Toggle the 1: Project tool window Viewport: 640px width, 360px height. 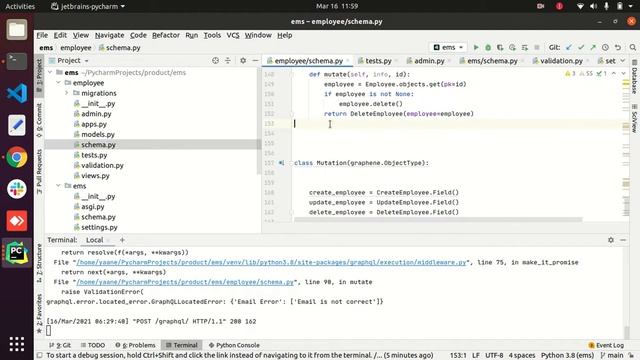tap(39, 75)
